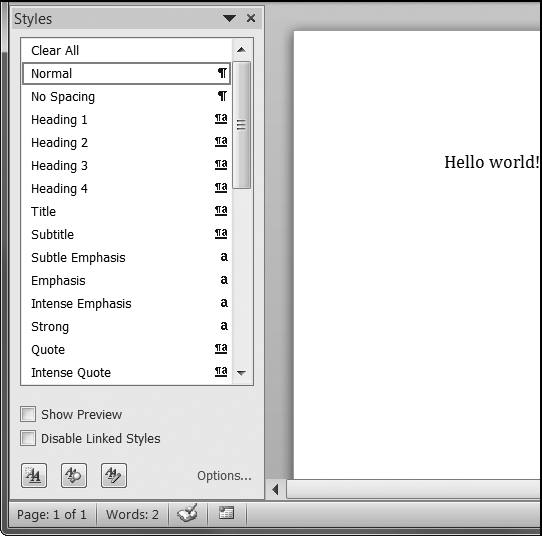Screen dimensions: 542x536
Task: Click the proofing errors status bar icon
Action: tap(188, 513)
